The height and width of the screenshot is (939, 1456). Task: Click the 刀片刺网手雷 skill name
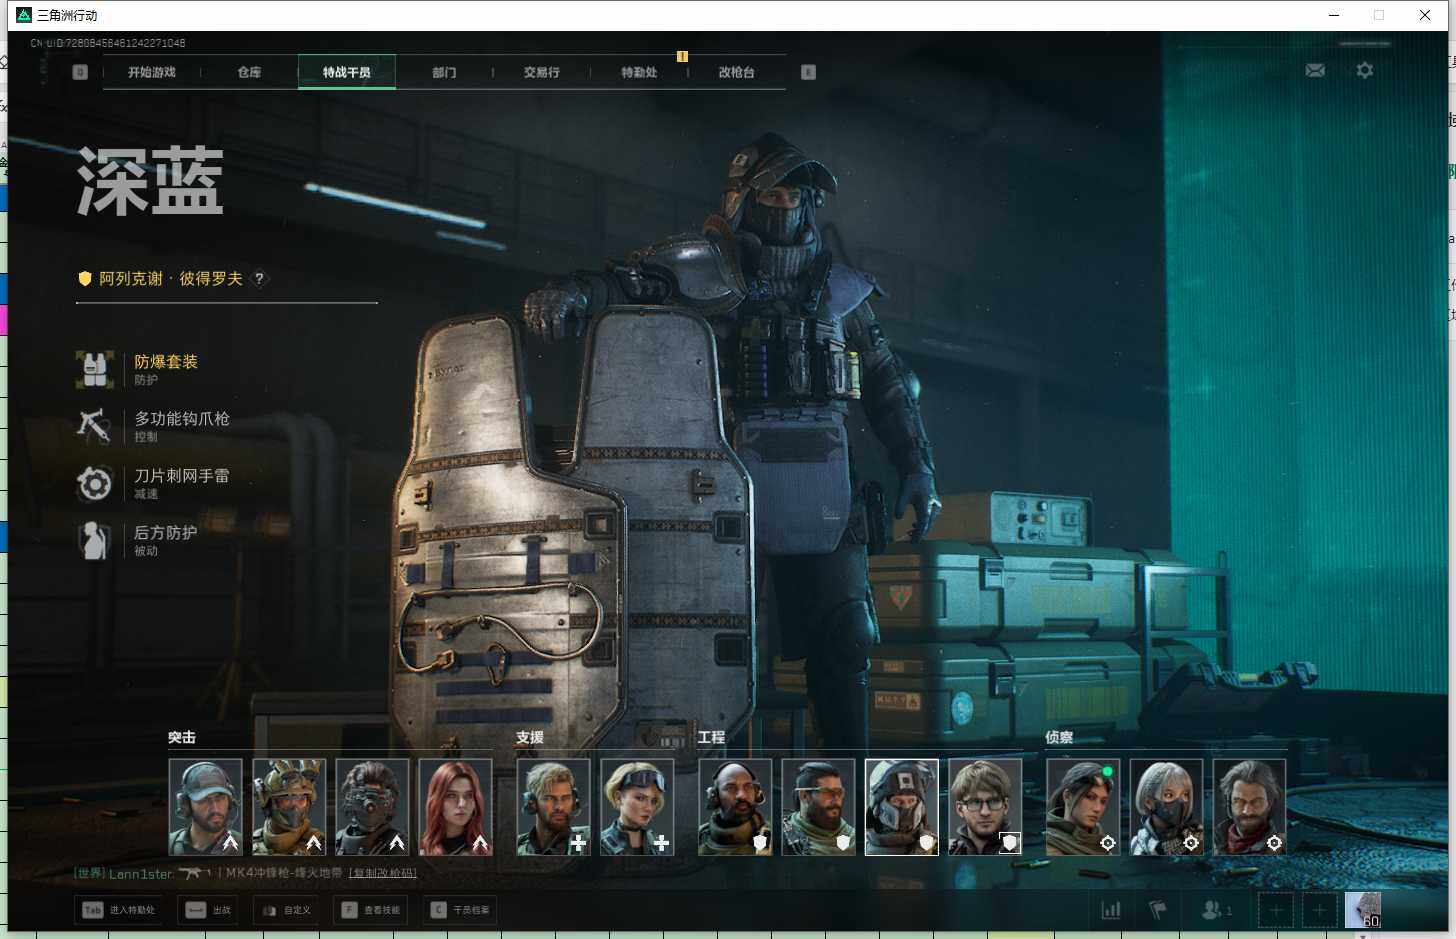tap(182, 475)
